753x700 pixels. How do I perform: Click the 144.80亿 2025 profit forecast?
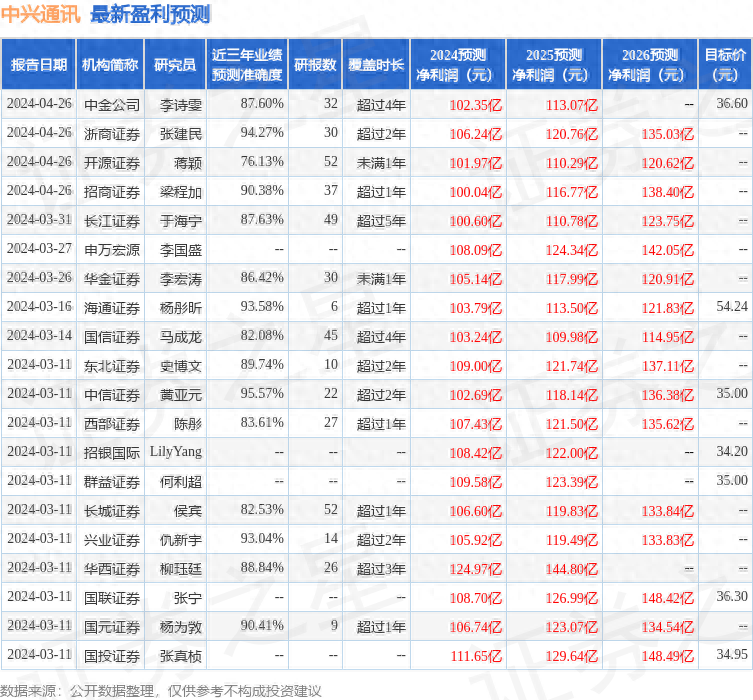(571, 569)
